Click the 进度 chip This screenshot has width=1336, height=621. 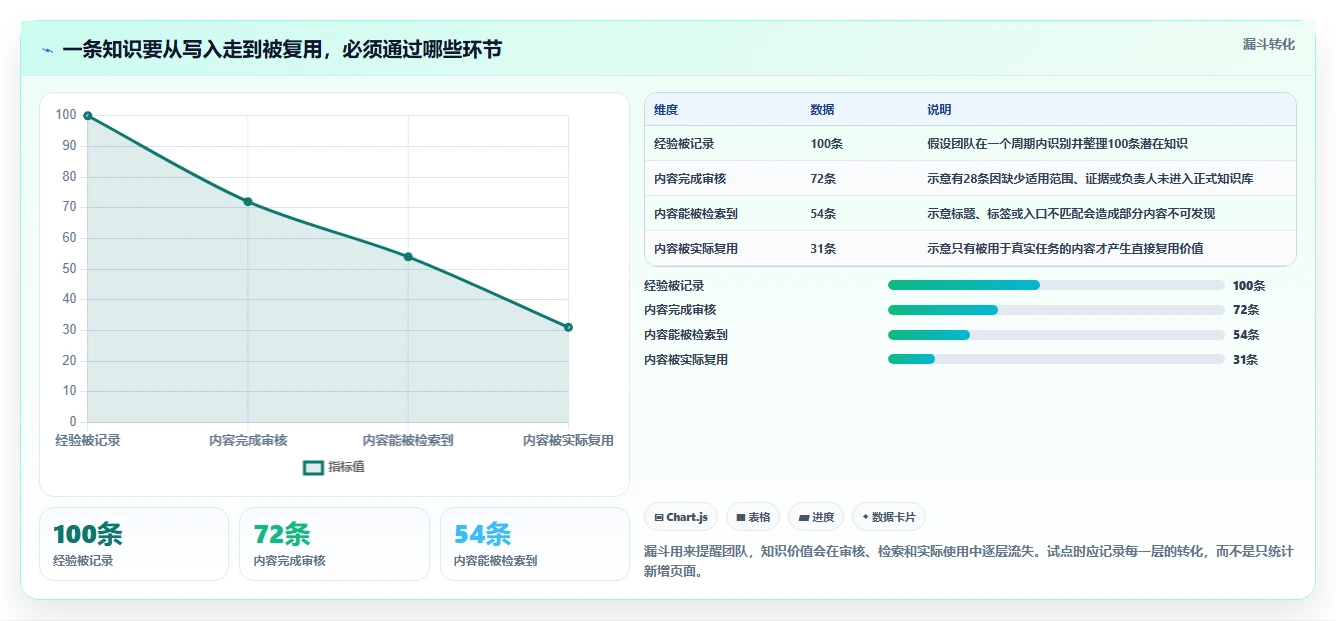[x=816, y=517]
